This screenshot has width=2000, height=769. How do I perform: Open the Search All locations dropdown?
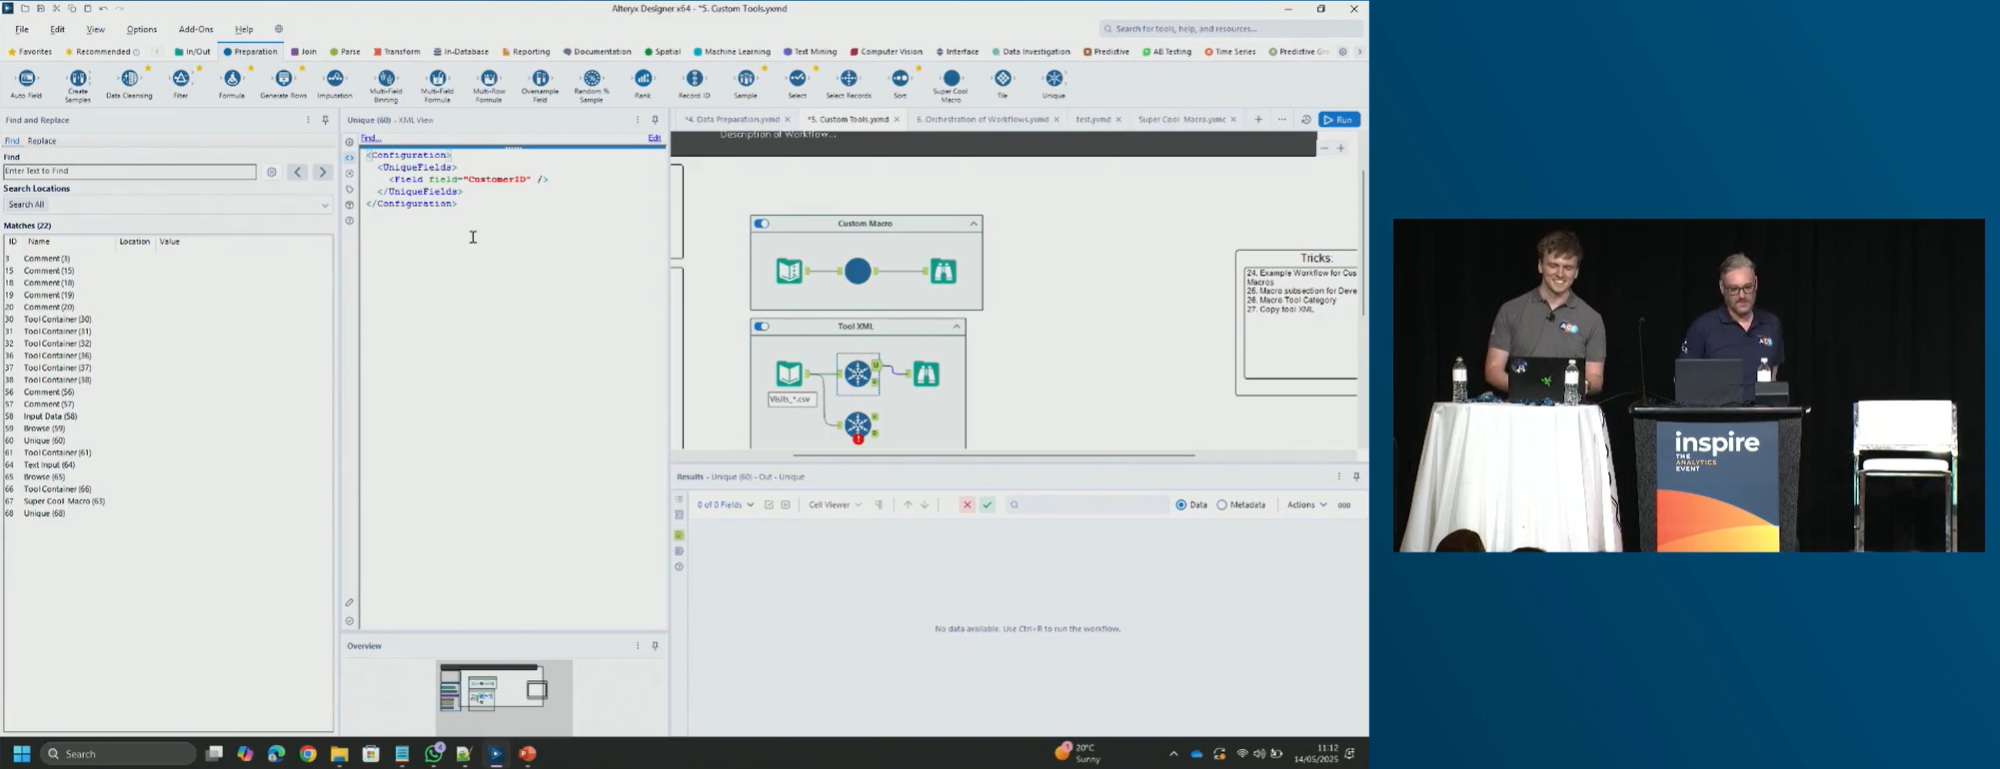pyautogui.click(x=168, y=205)
